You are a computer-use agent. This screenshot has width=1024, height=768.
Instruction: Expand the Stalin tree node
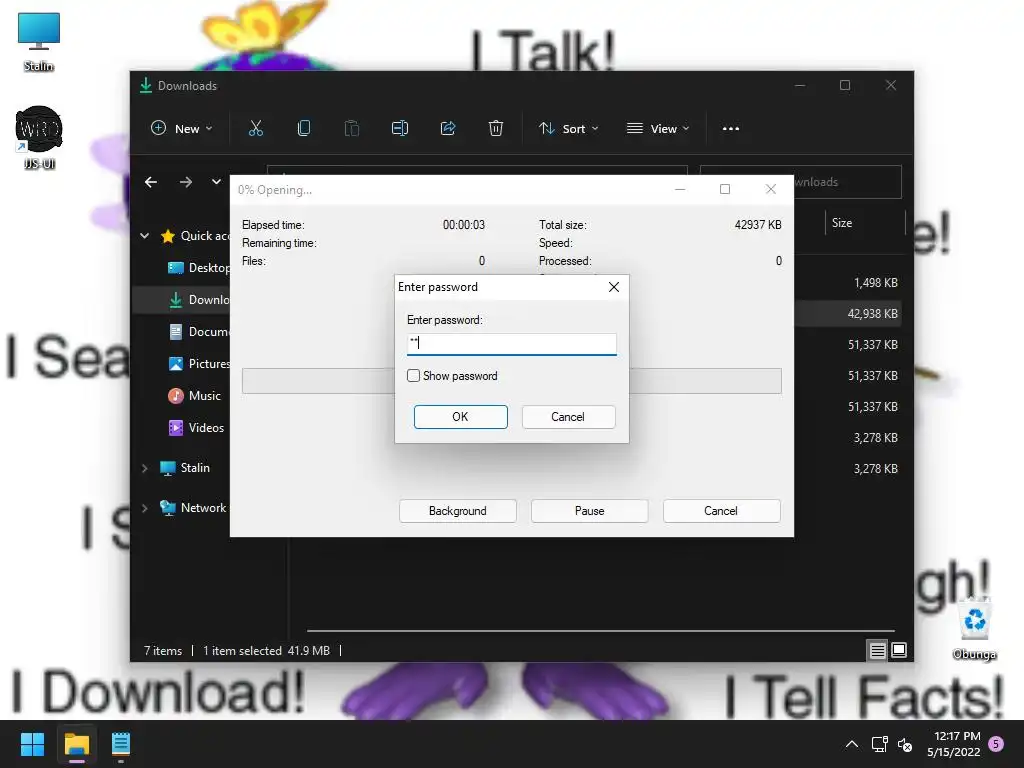click(144, 468)
